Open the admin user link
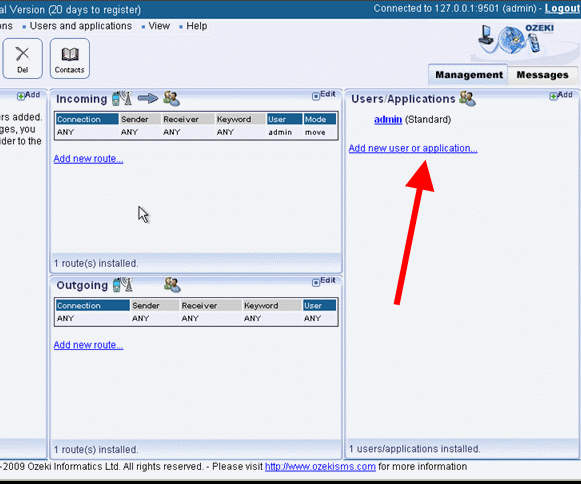 tap(388, 119)
